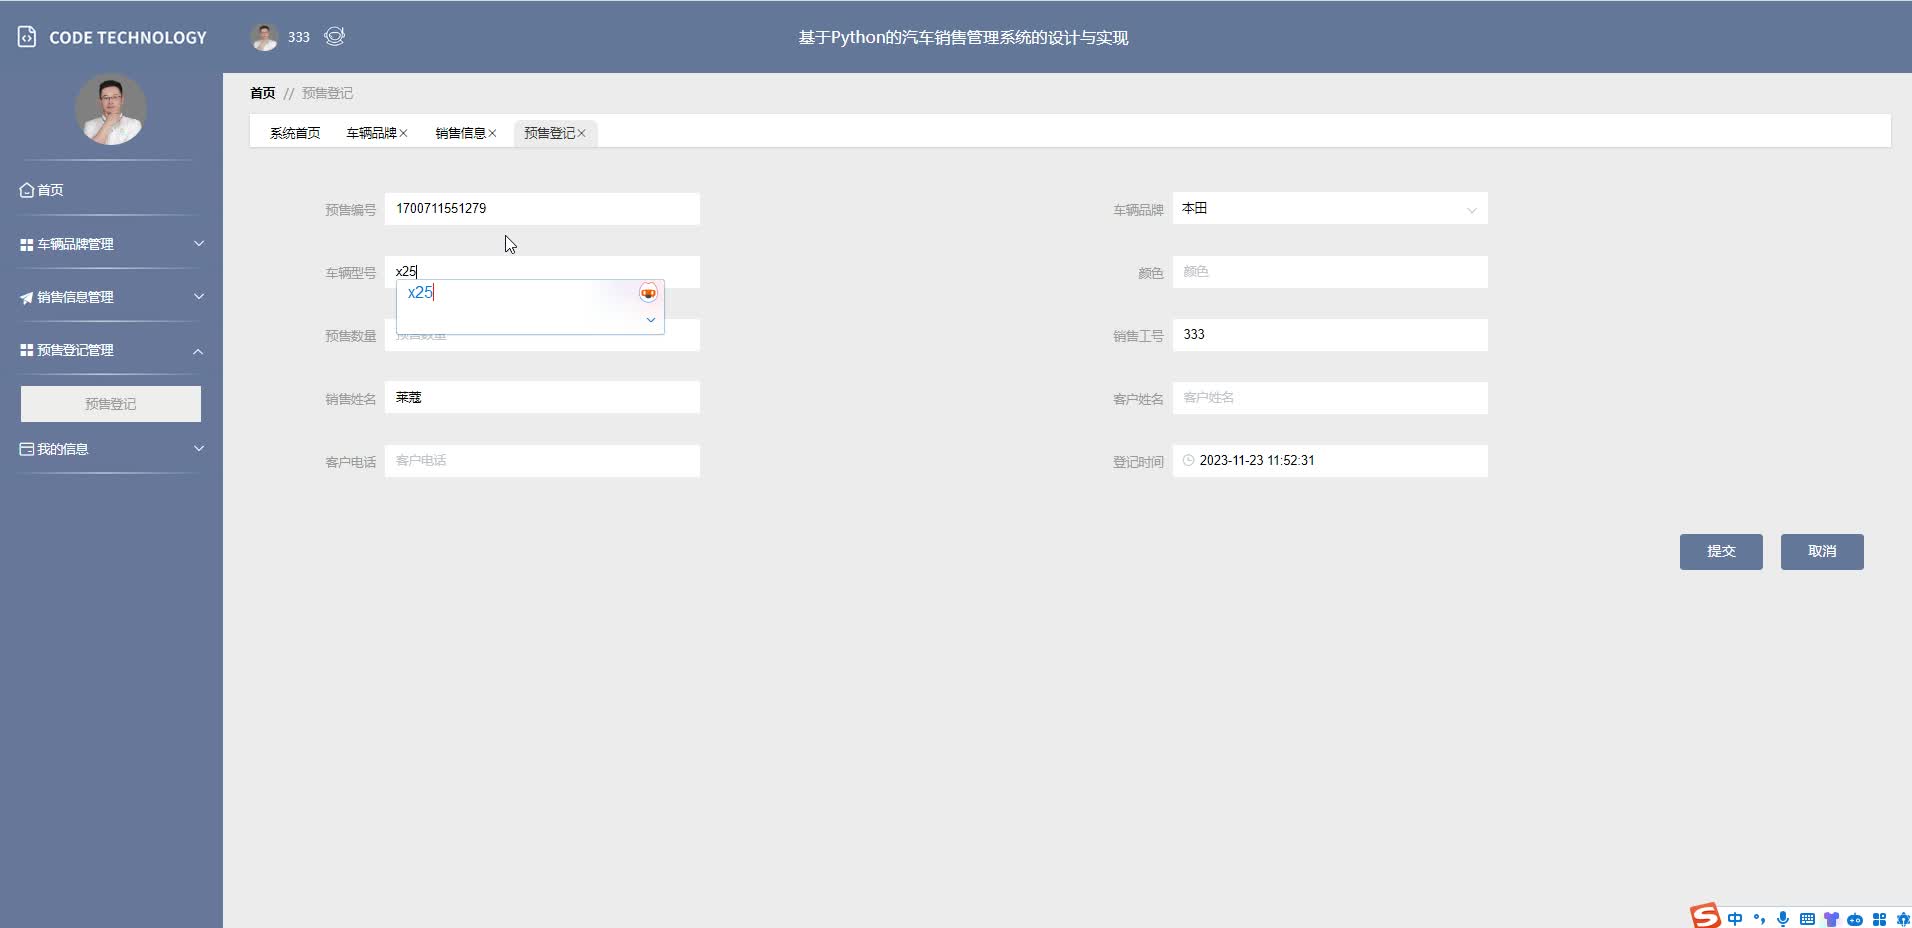1912x928 pixels.
Task: Click the 我的信息 card icon
Action: tap(27, 449)
